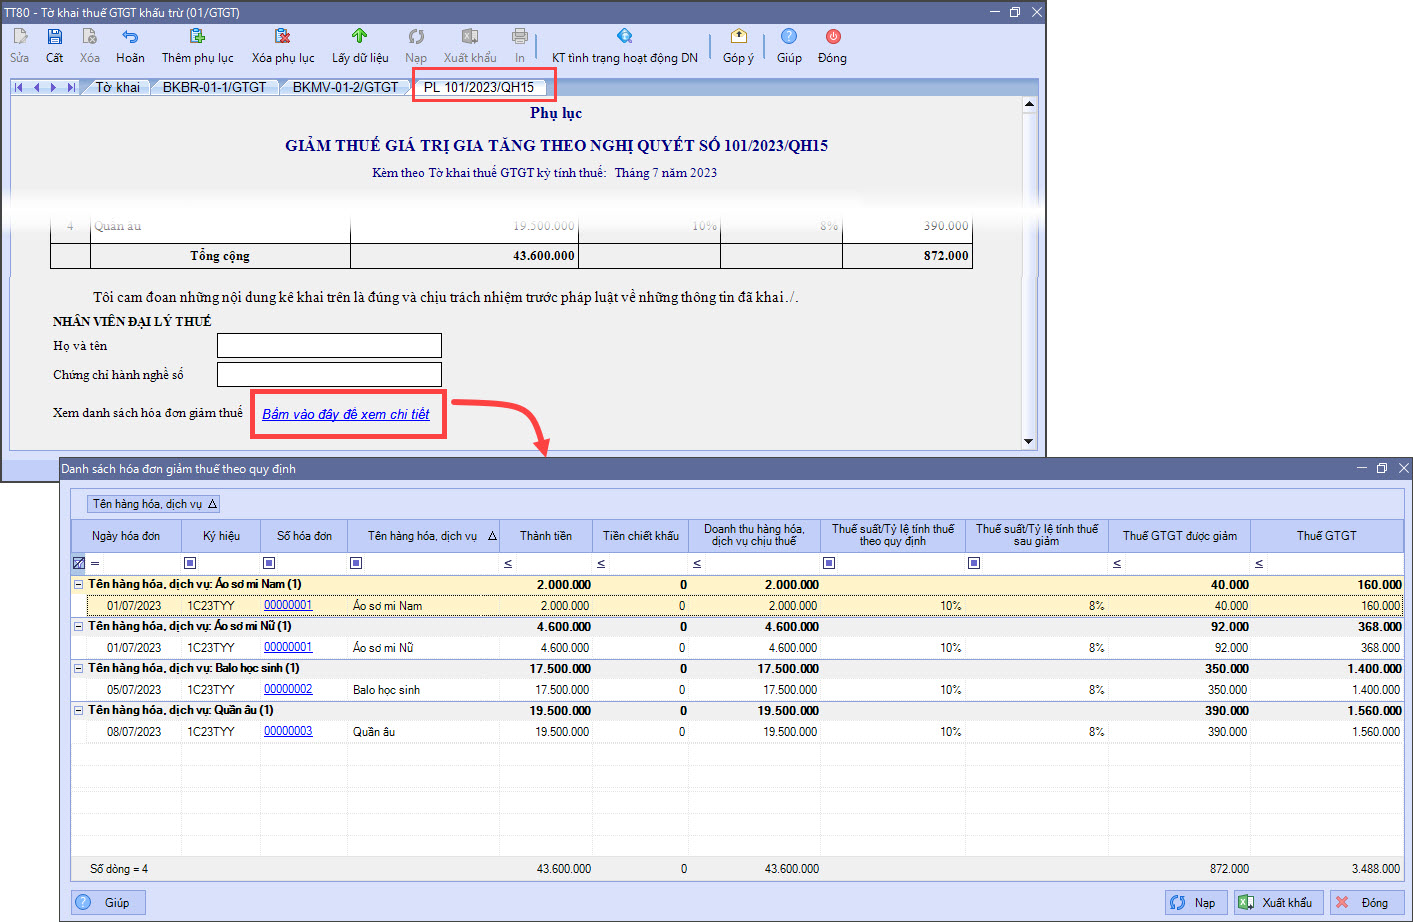Click the Bấm vào đây để xem chi tiết link

pyautogui.click(x=345, y=414)
